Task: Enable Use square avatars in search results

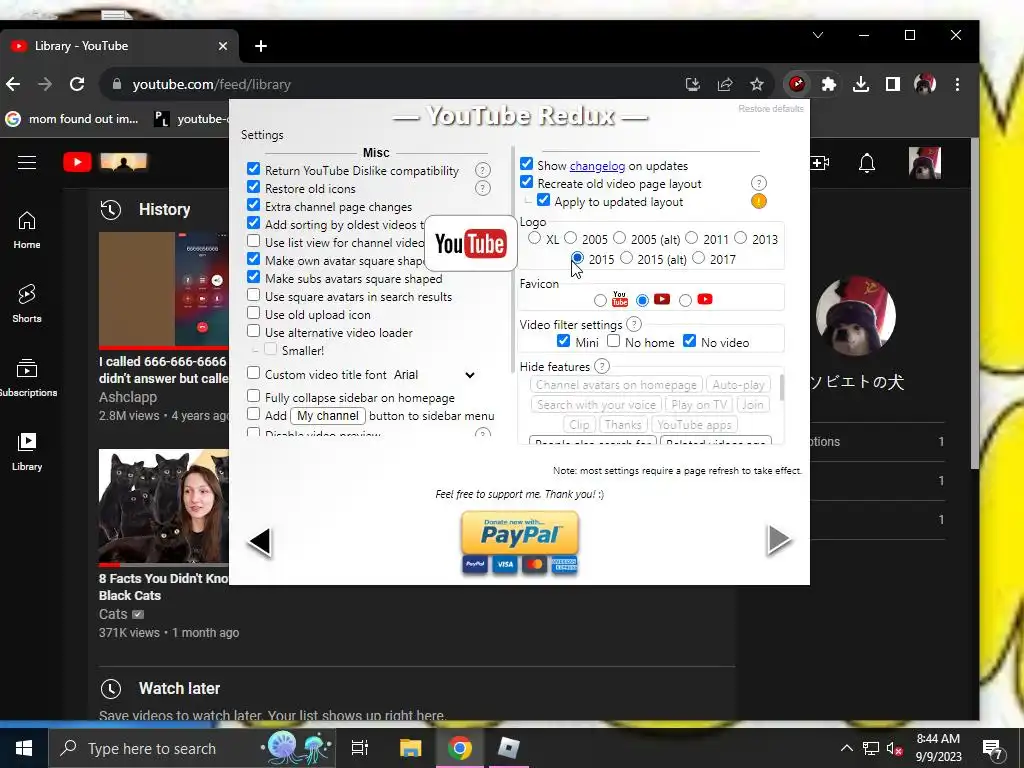Action: tap(253, 295)
